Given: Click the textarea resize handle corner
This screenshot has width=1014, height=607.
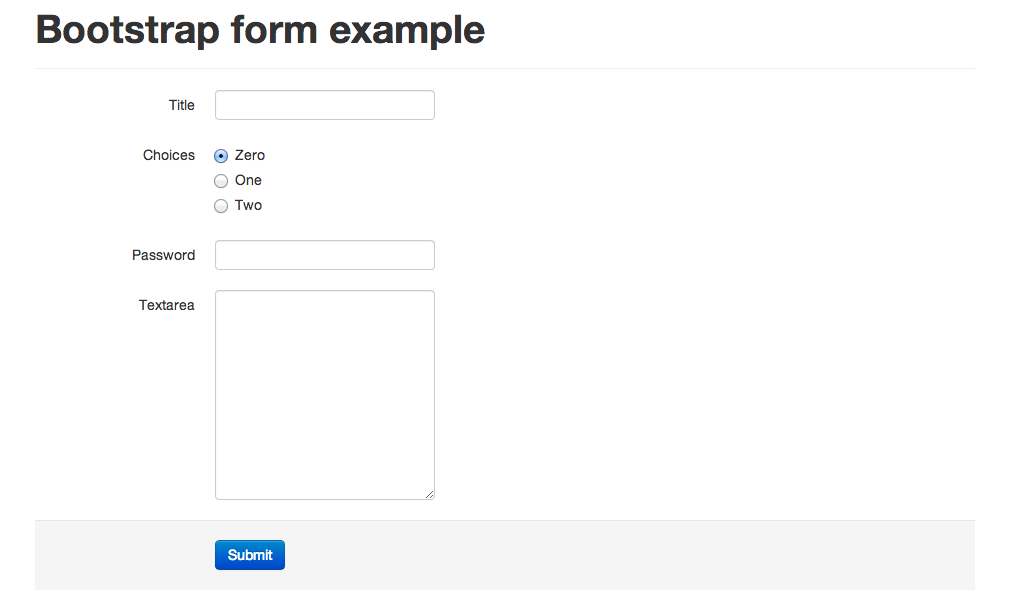Looking at the screenshot, I should click(430, 494).
